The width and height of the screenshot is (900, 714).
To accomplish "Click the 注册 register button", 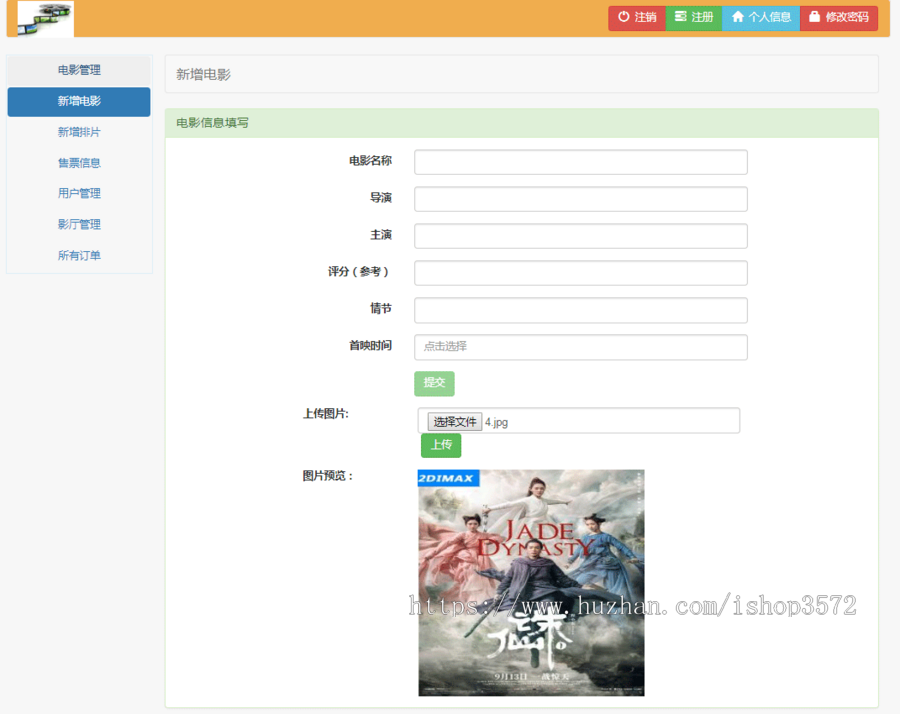I will pos(693,17).
